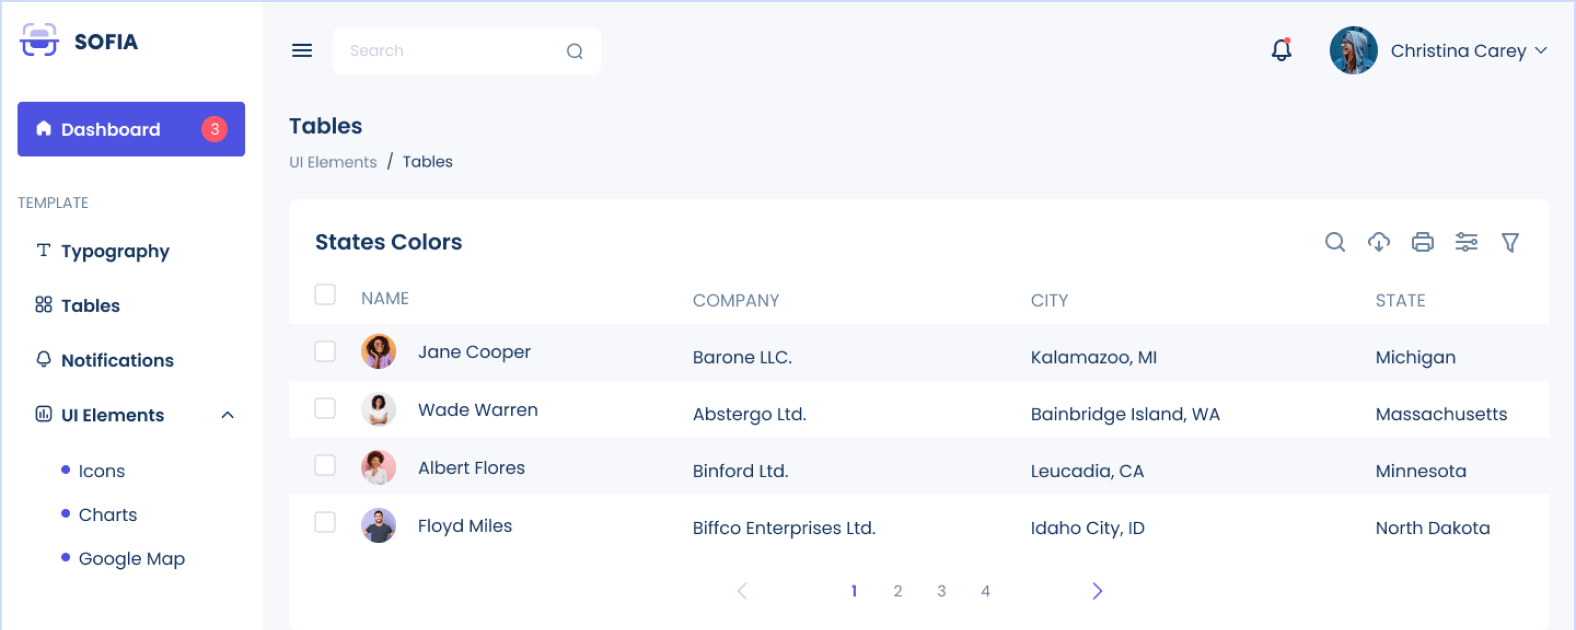Click the cloud download icon
The height and width of the screenshot is (630, 1576).
[x=1378, y=242]
